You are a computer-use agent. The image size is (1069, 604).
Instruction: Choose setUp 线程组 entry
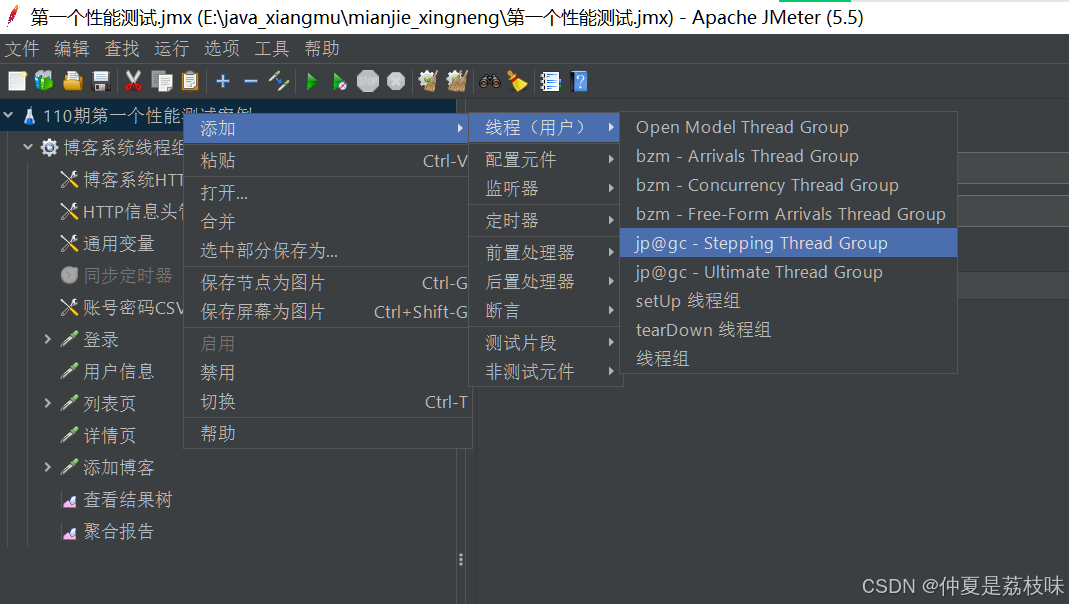pyautogui.click(x=789, y=301)
